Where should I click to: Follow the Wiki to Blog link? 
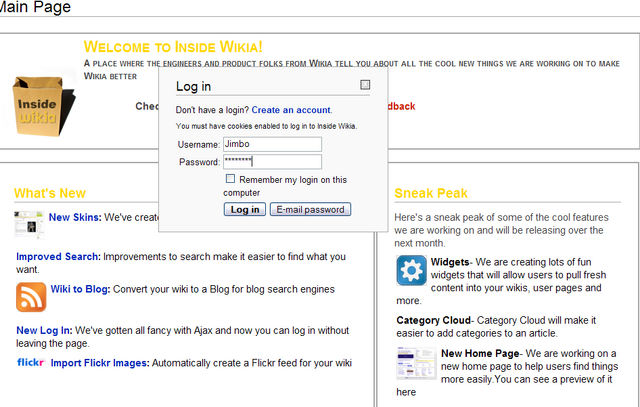pos(80,289)
